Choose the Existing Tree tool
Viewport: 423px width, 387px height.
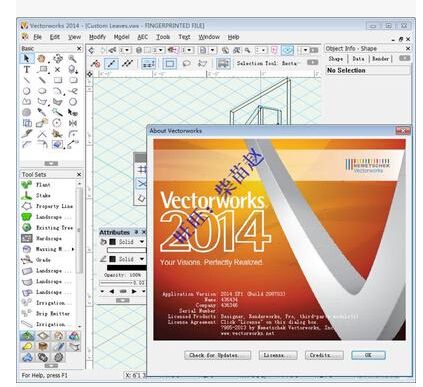pos(47,227)
